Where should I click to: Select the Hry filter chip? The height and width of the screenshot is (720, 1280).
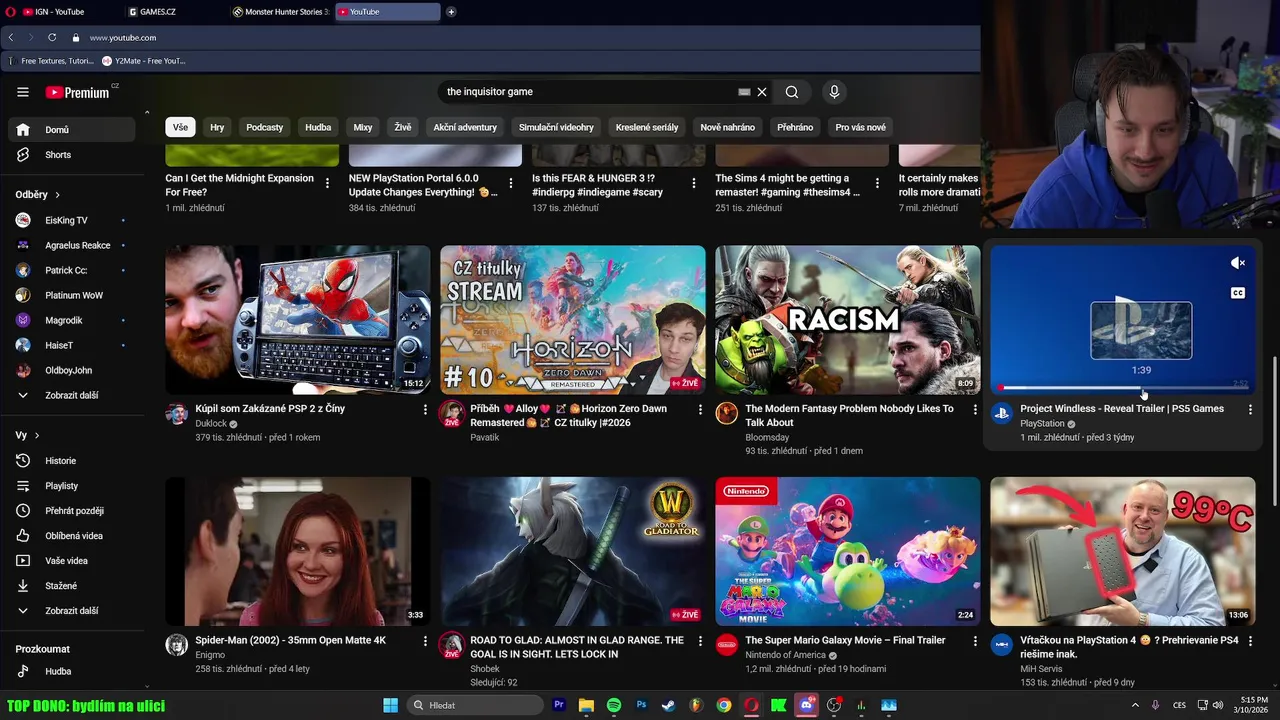pos(217,127)
